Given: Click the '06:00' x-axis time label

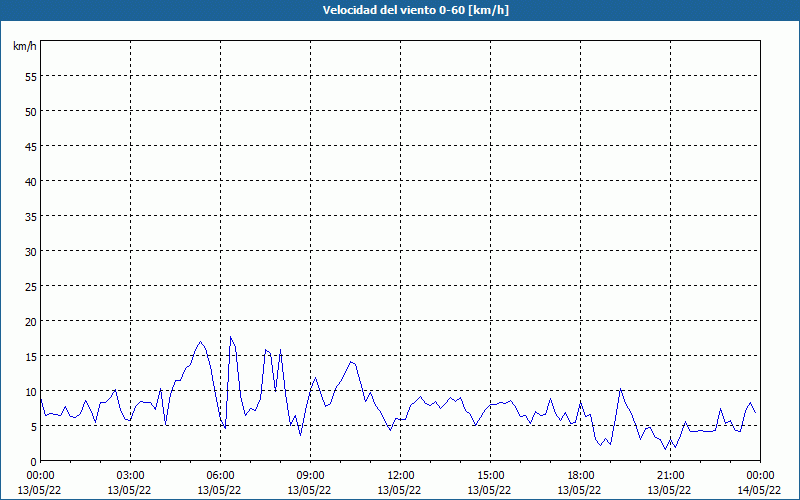Looking at the screenshot, I should pos(220,476).
